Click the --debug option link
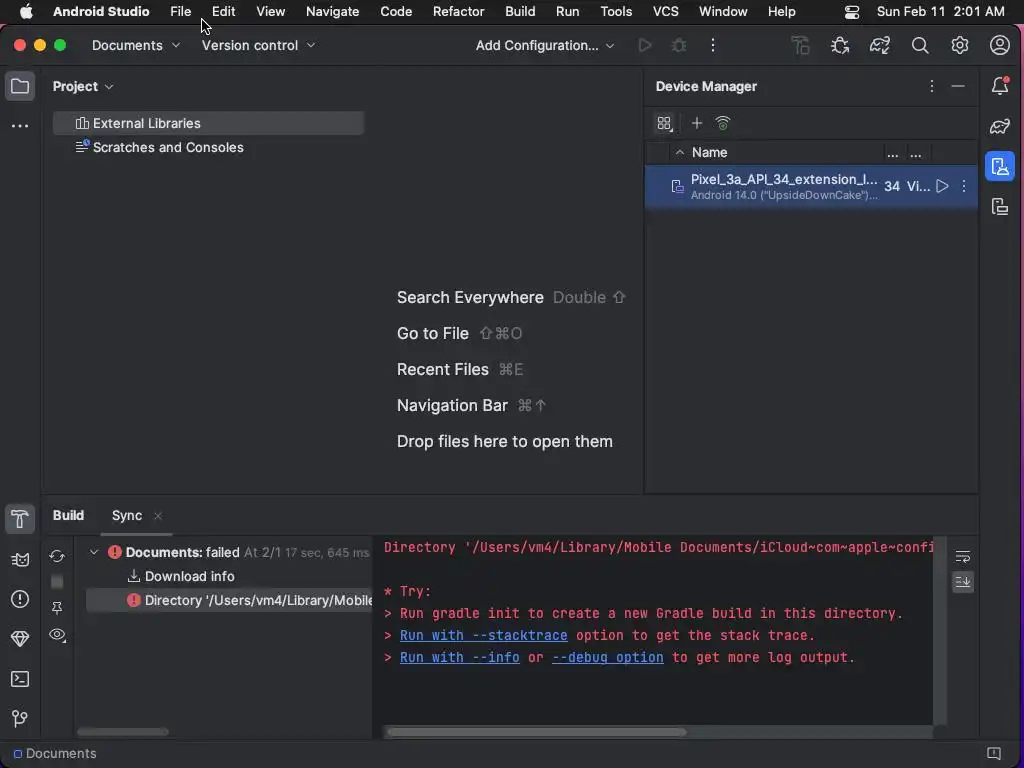The image size is (1024, 768). pos(607,658)
